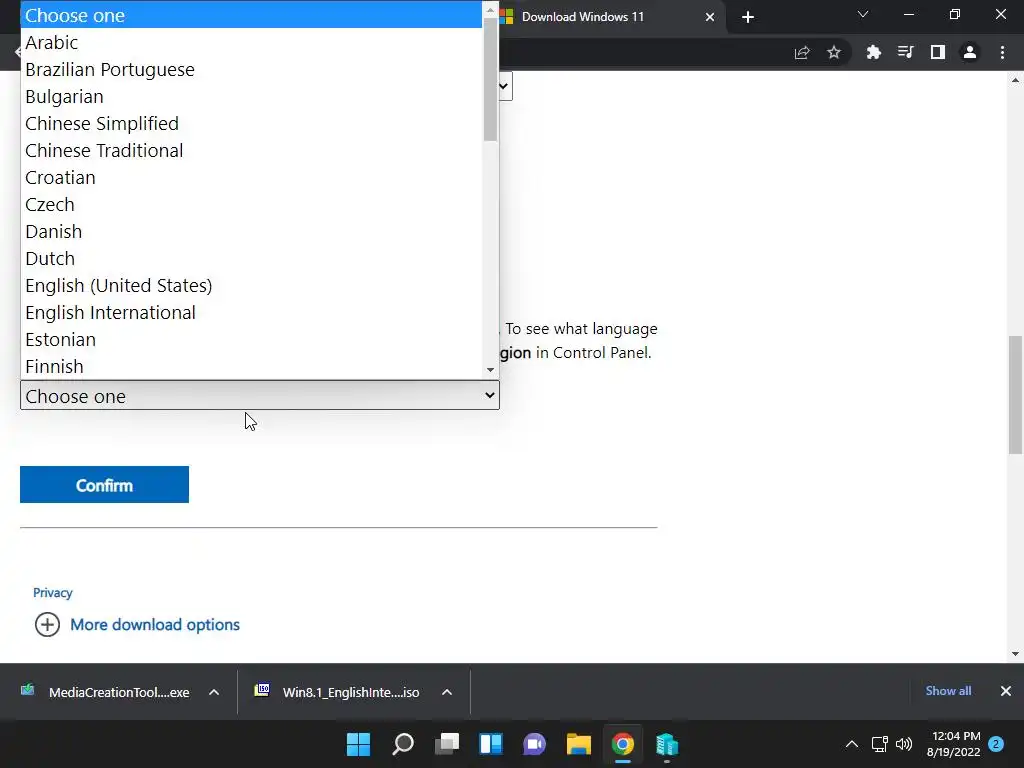1024x768 pixels.
Task: Open notification center badge
Action: click(x=996, y=744)
